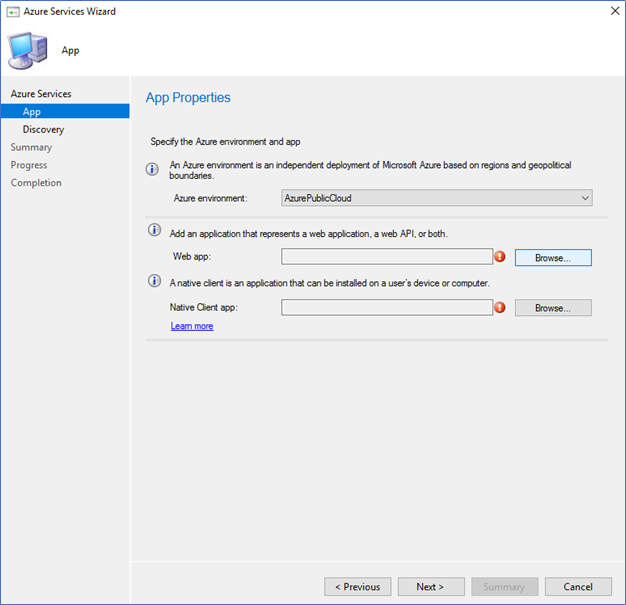Select the App step in sidebar
The width and height of the screenshot is (626, 605).
coord(65,111)
